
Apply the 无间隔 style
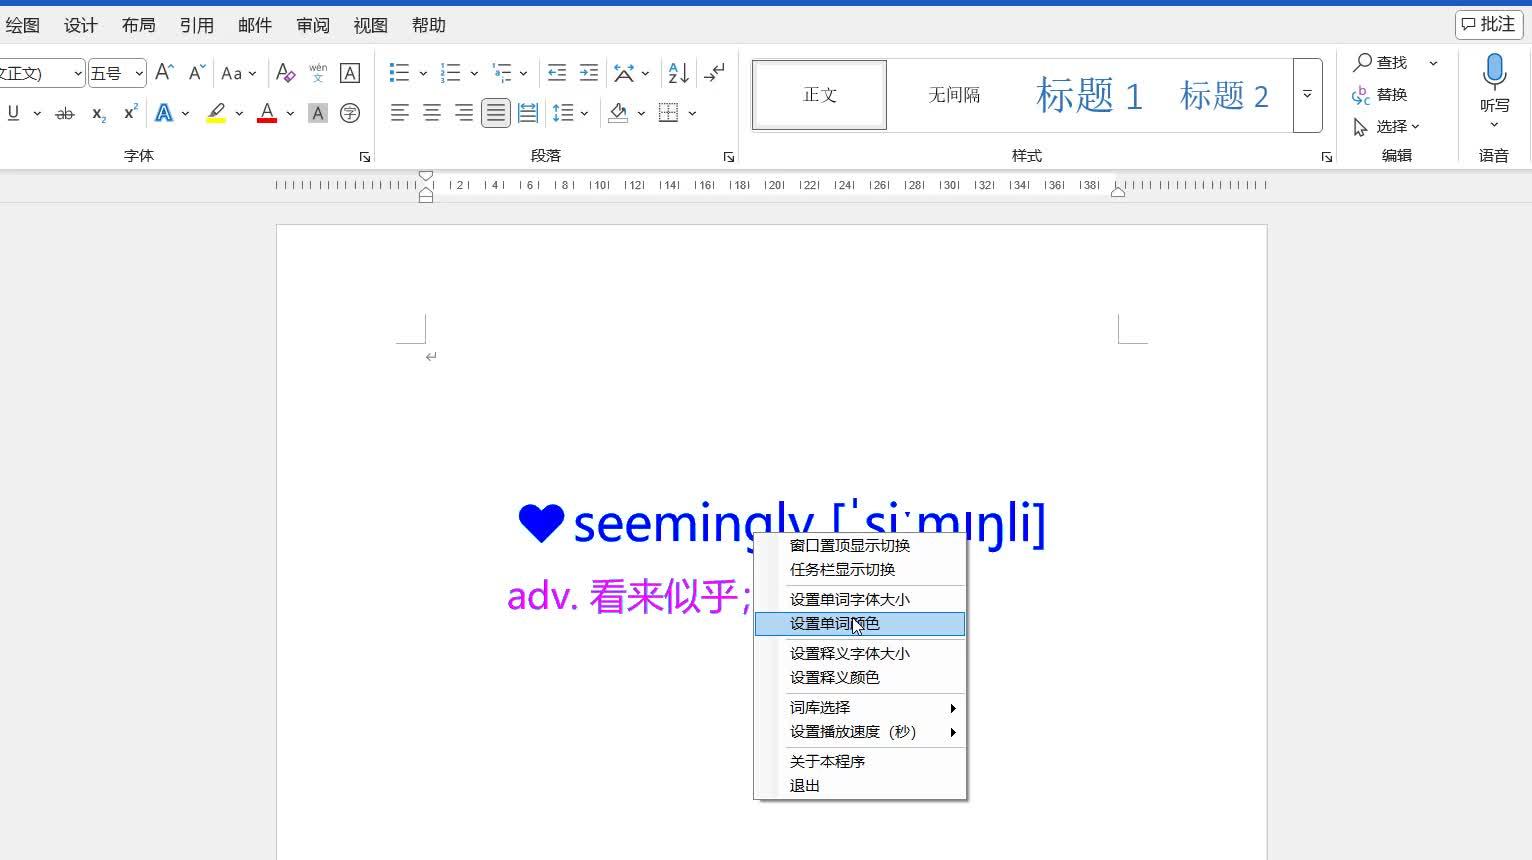tap(954, 95)
